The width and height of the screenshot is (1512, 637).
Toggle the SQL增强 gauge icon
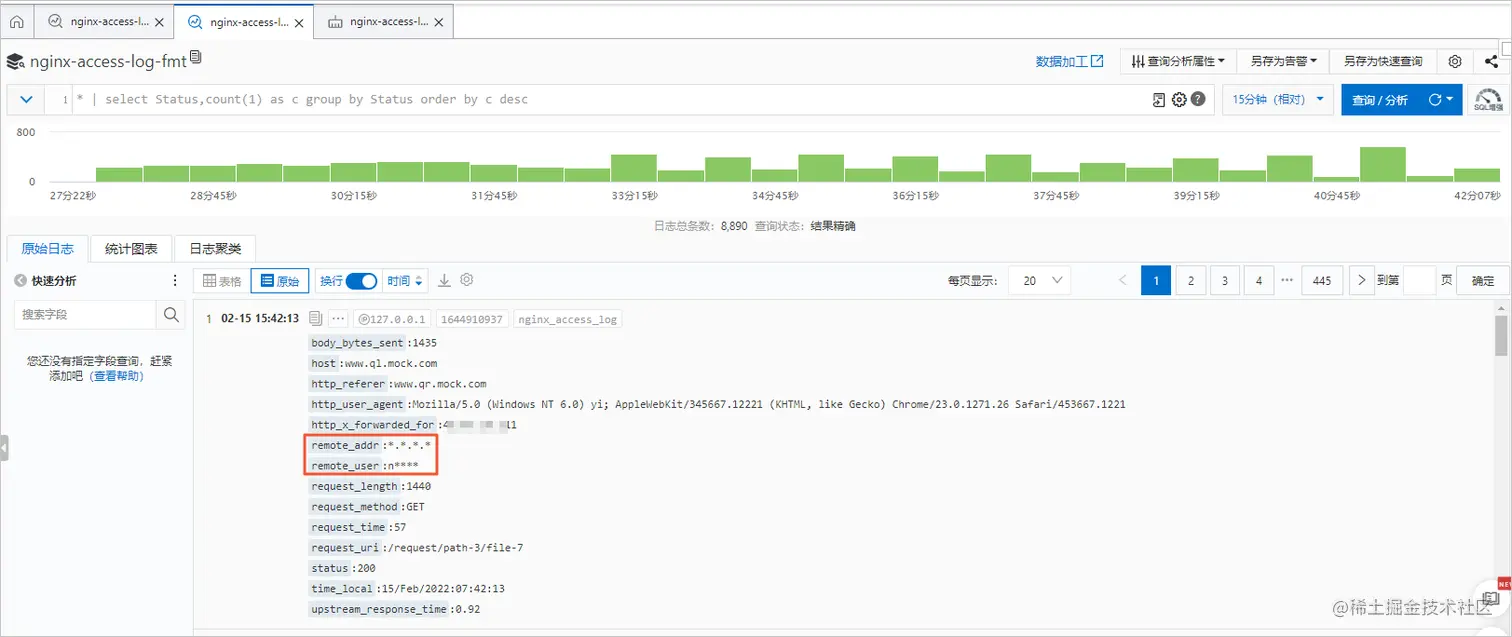(x=1488, y=99)
